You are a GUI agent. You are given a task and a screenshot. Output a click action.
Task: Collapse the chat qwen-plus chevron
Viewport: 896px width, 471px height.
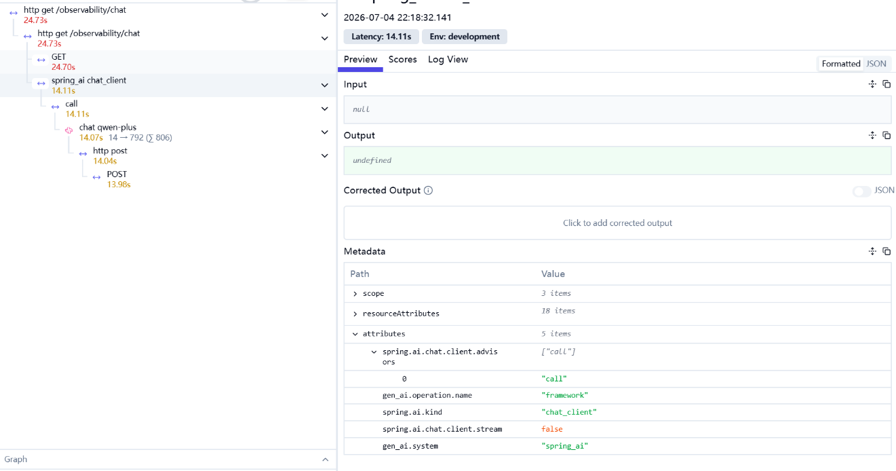tap(325, 132)
